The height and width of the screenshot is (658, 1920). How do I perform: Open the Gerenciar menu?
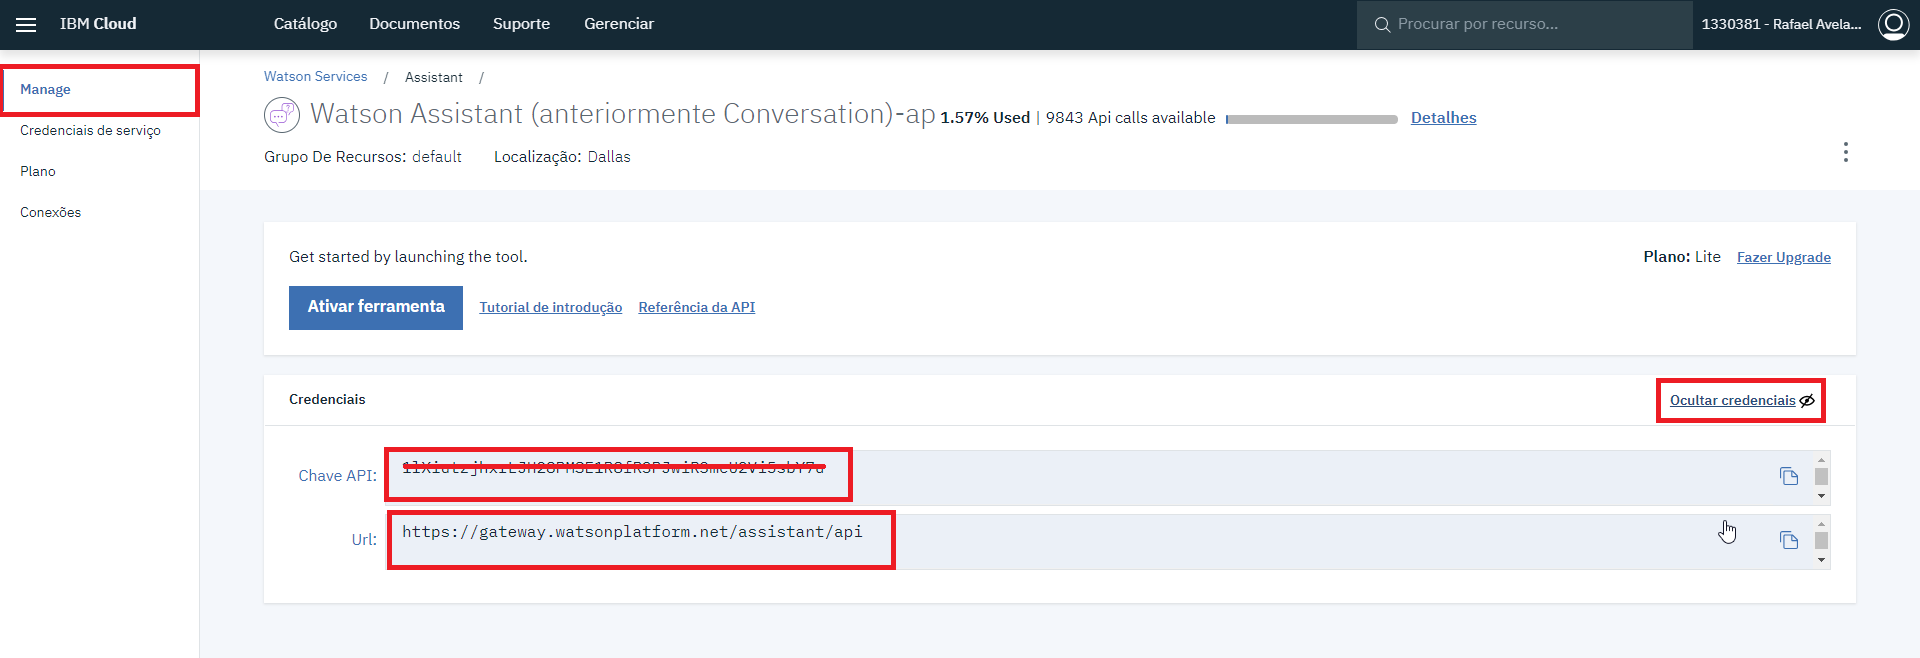pyautogui.click(x=619, y=24)
